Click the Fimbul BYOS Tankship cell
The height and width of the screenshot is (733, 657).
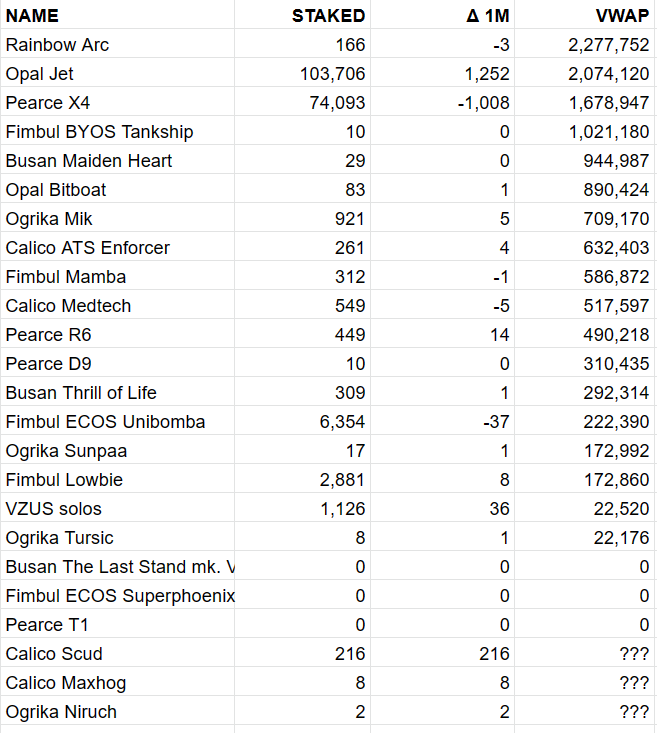99,132
